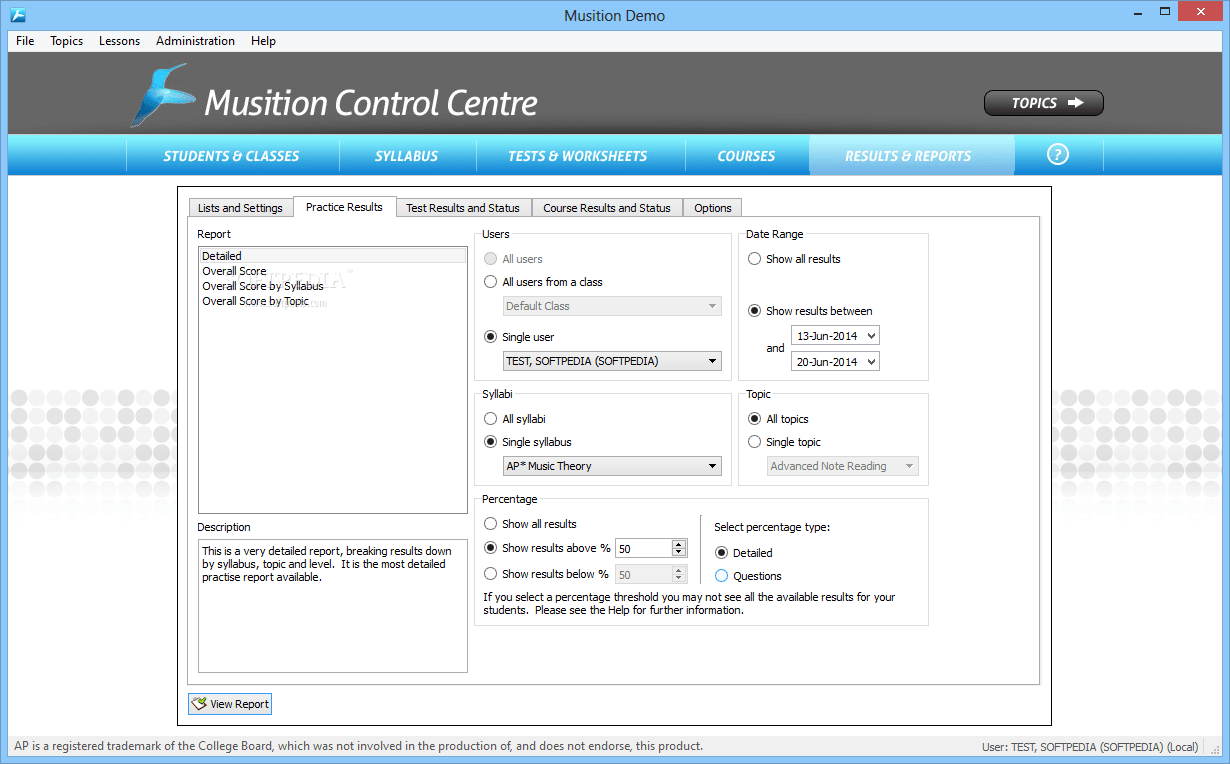Go to Tests & Worksheets section
Image resolution: width=1230 pixels, height=764 pixels.
[578, 156]
